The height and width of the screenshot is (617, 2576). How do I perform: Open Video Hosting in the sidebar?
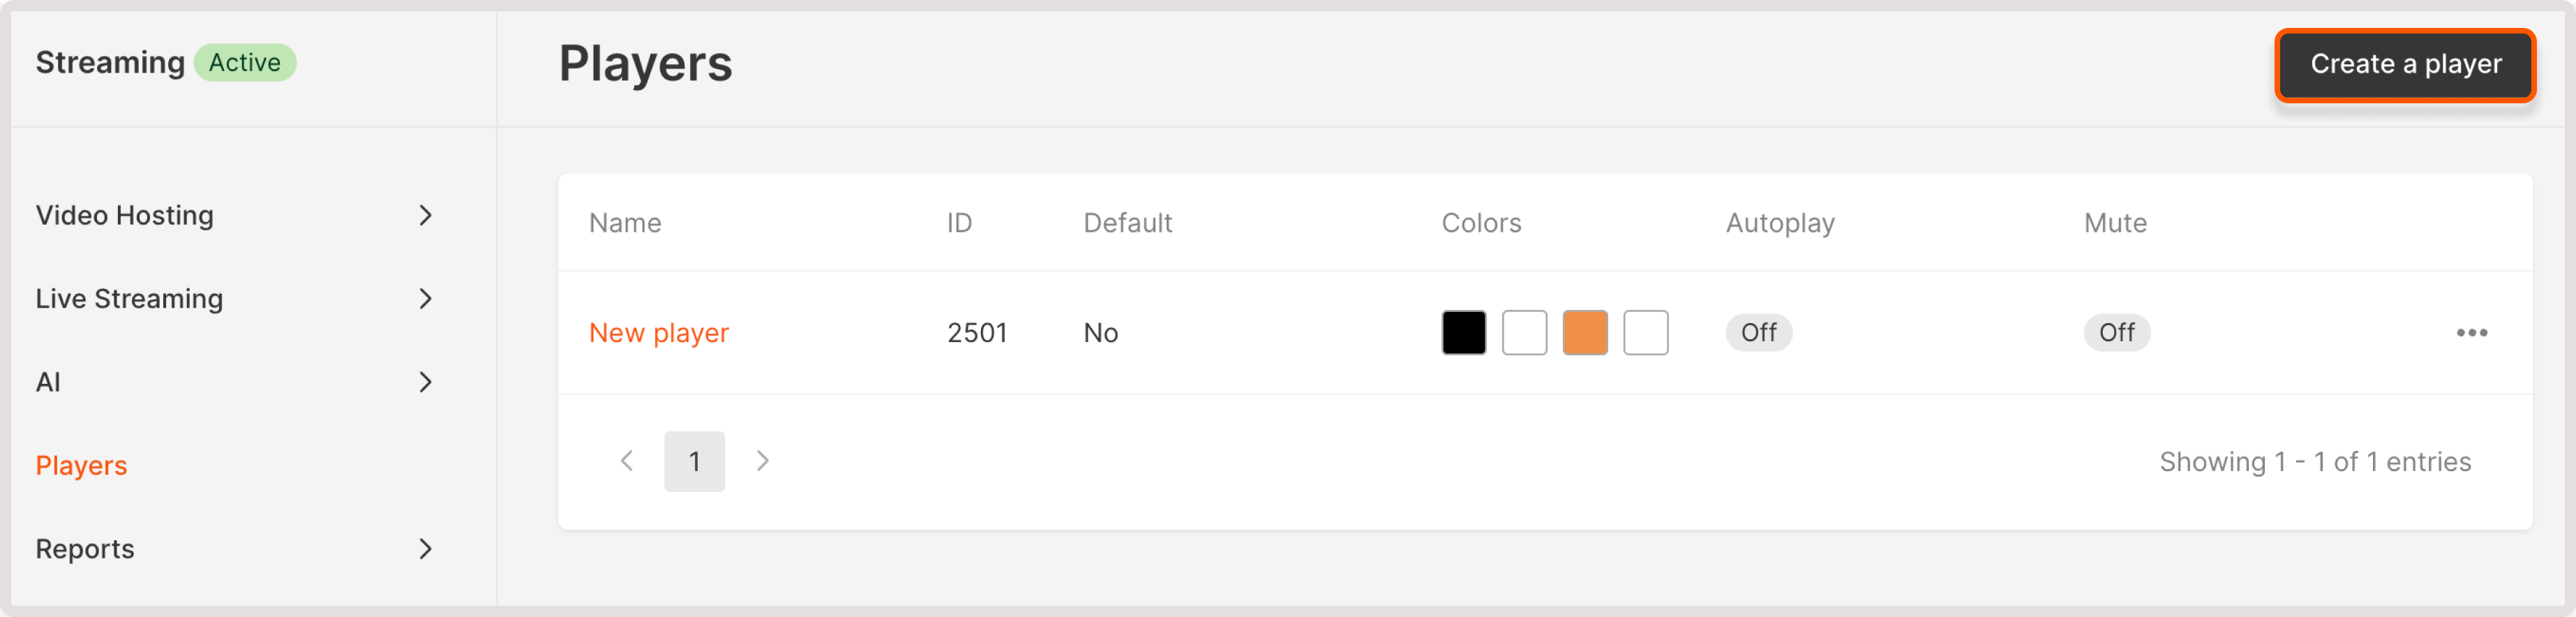click(125, 215)
